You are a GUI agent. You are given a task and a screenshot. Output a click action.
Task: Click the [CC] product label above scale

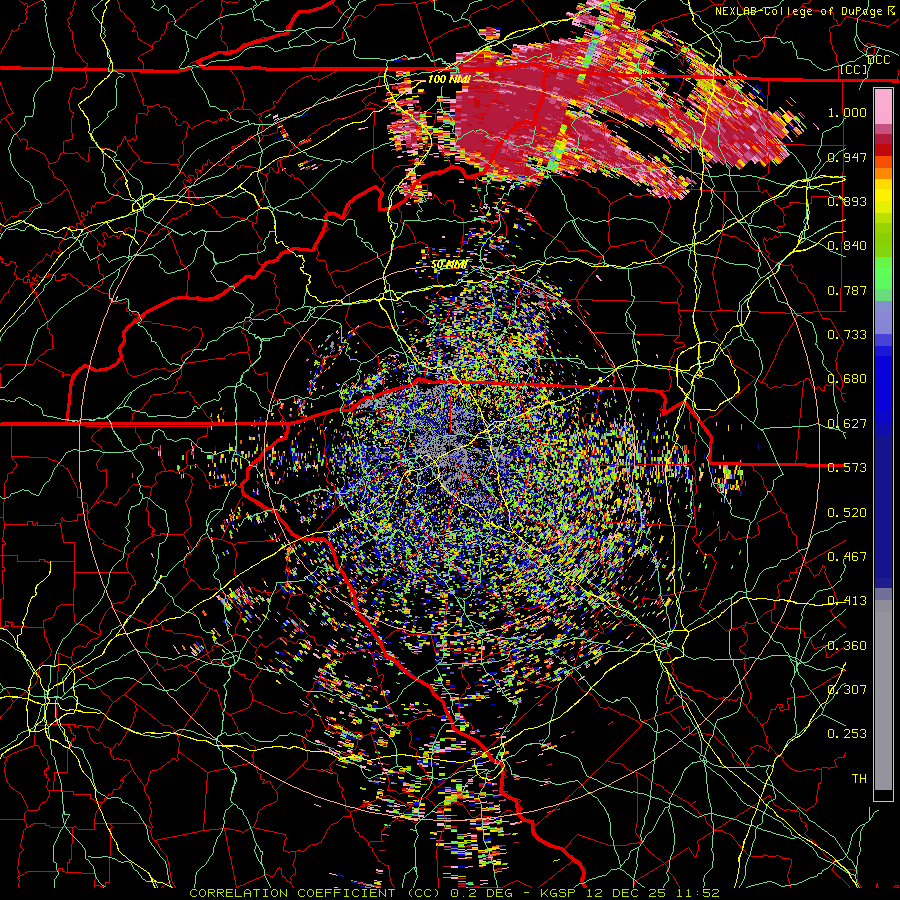click(x=854, y=69)
